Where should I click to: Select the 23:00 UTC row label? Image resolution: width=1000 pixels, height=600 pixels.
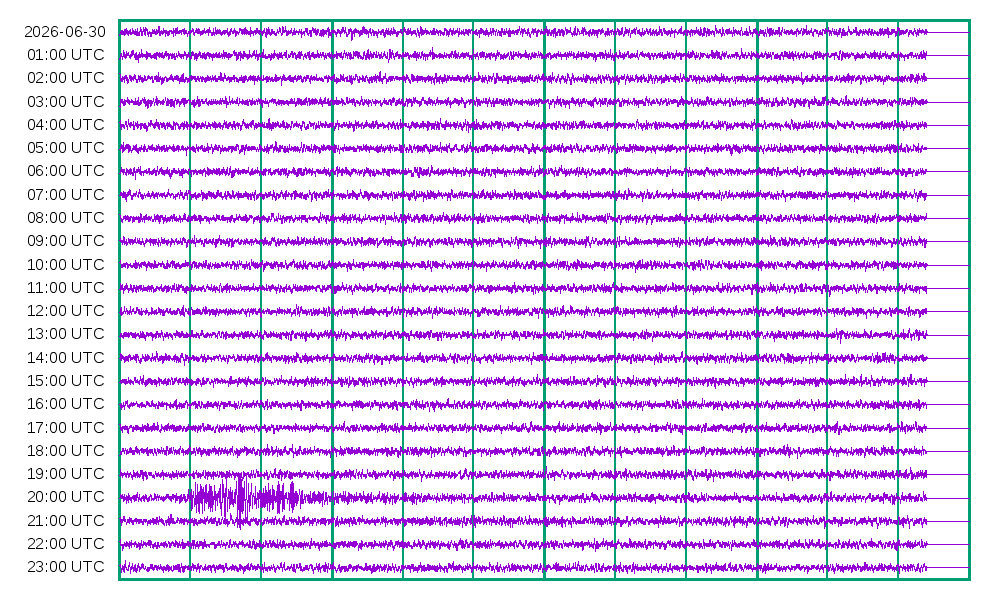[x=66, y=567]
